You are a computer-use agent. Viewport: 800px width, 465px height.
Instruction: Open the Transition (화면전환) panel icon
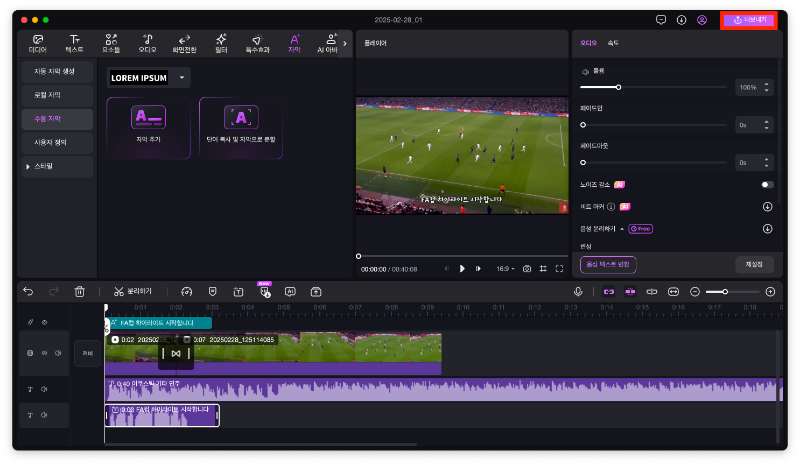(x=184, y=43)
